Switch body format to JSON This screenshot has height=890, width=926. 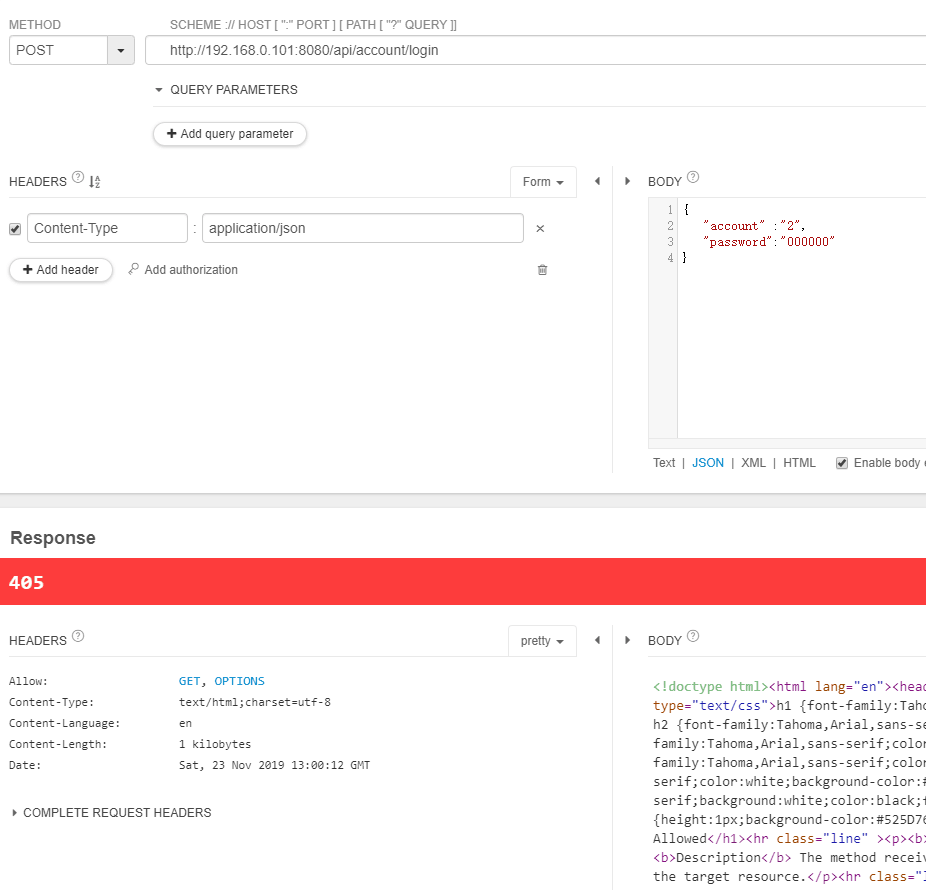[x=707, y=463]
